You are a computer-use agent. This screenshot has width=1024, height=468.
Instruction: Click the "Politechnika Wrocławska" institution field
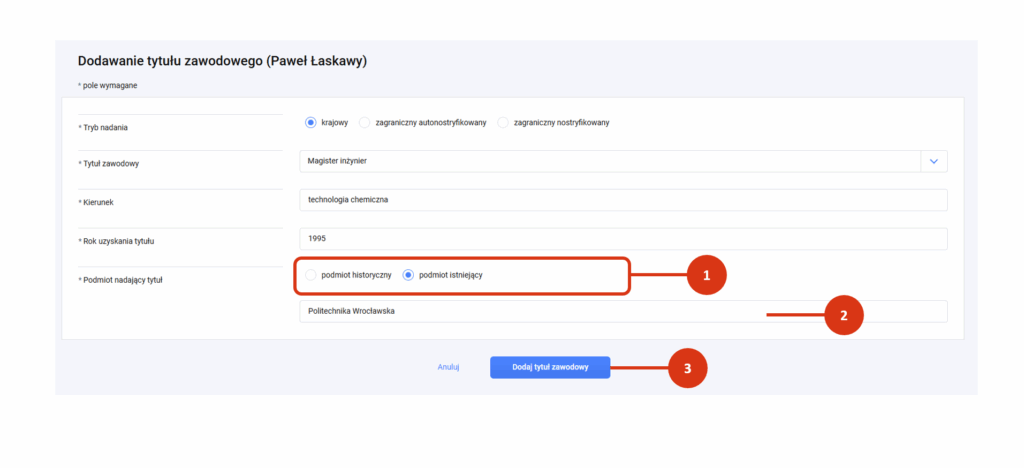coord(623,311)
